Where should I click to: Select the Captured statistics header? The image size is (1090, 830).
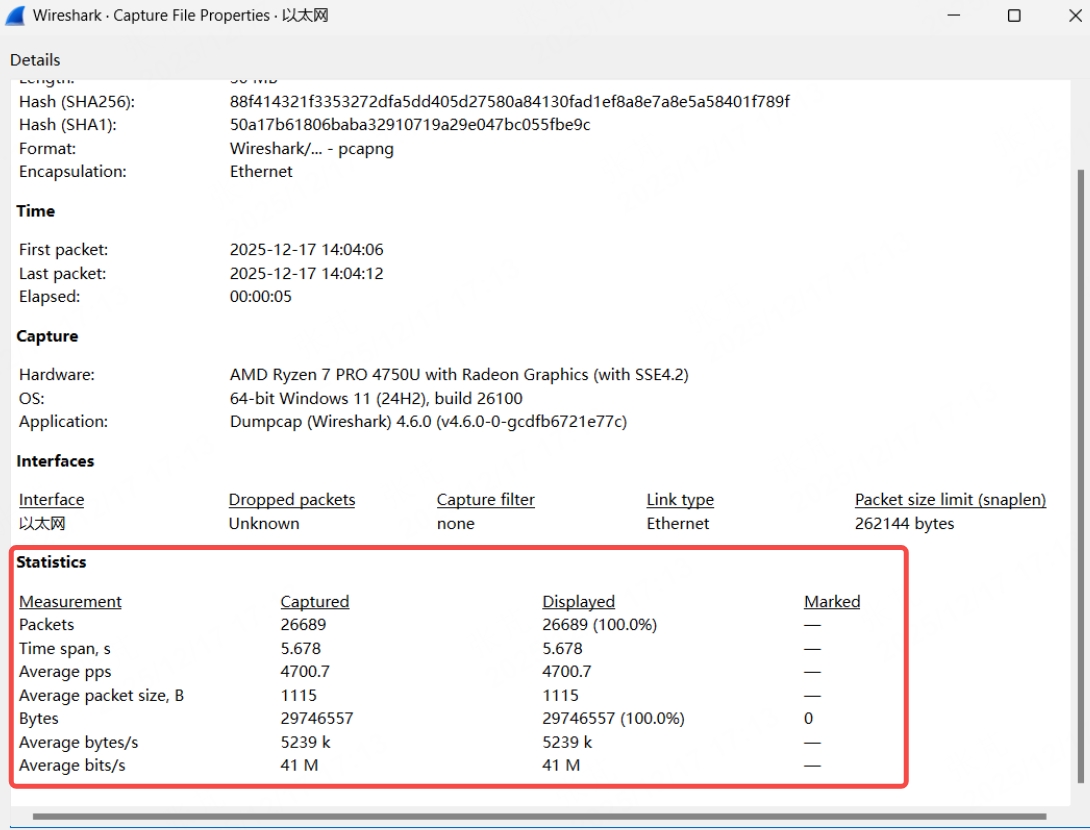pyautogui.click(x=314, y=601)
